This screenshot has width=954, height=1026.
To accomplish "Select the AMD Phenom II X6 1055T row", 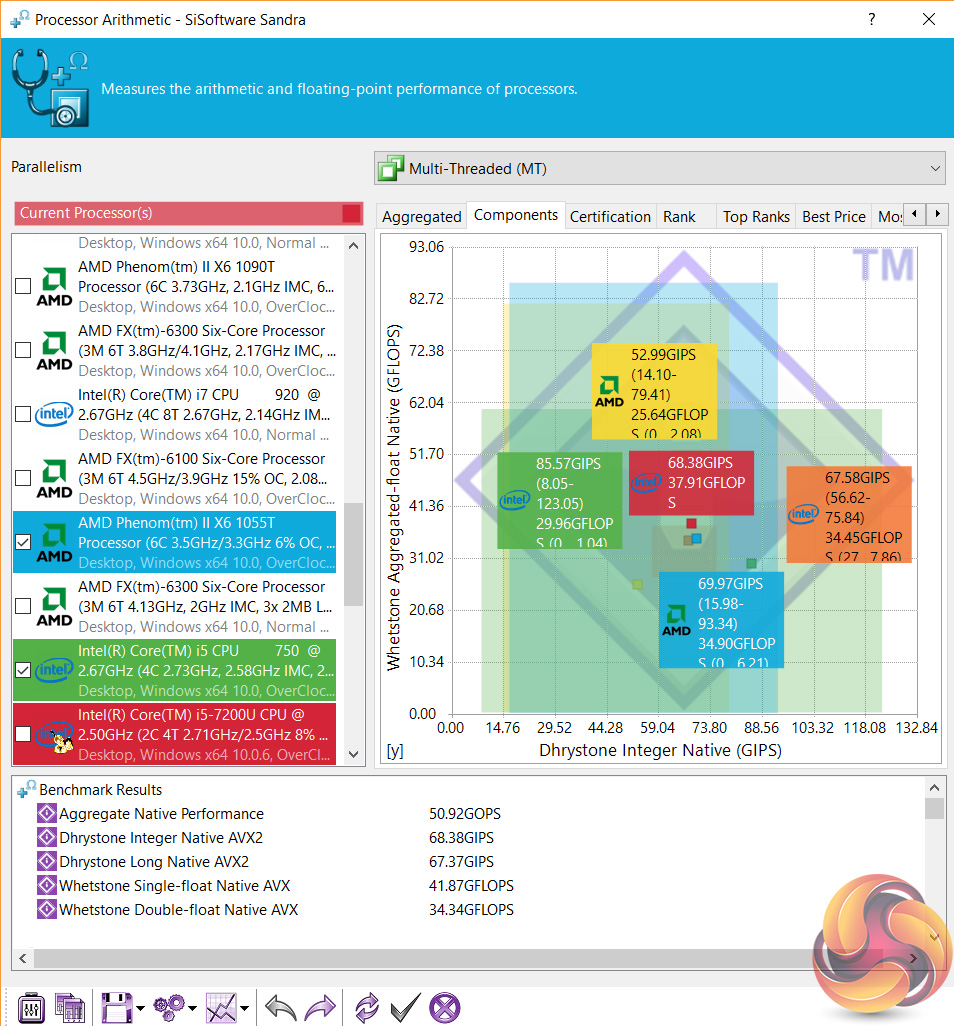I will (x=175, y=542).
